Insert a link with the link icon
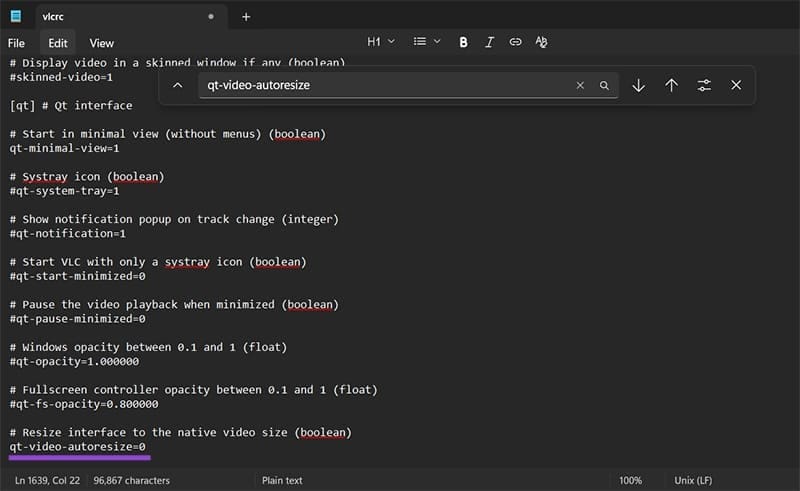 (515, 42)
